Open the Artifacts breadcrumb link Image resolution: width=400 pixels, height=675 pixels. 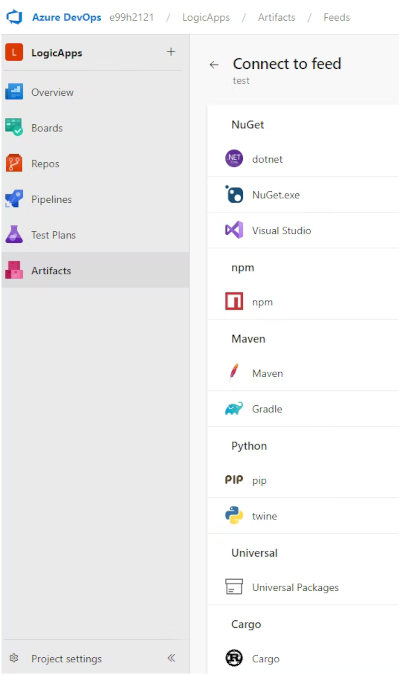coord(276,17)
